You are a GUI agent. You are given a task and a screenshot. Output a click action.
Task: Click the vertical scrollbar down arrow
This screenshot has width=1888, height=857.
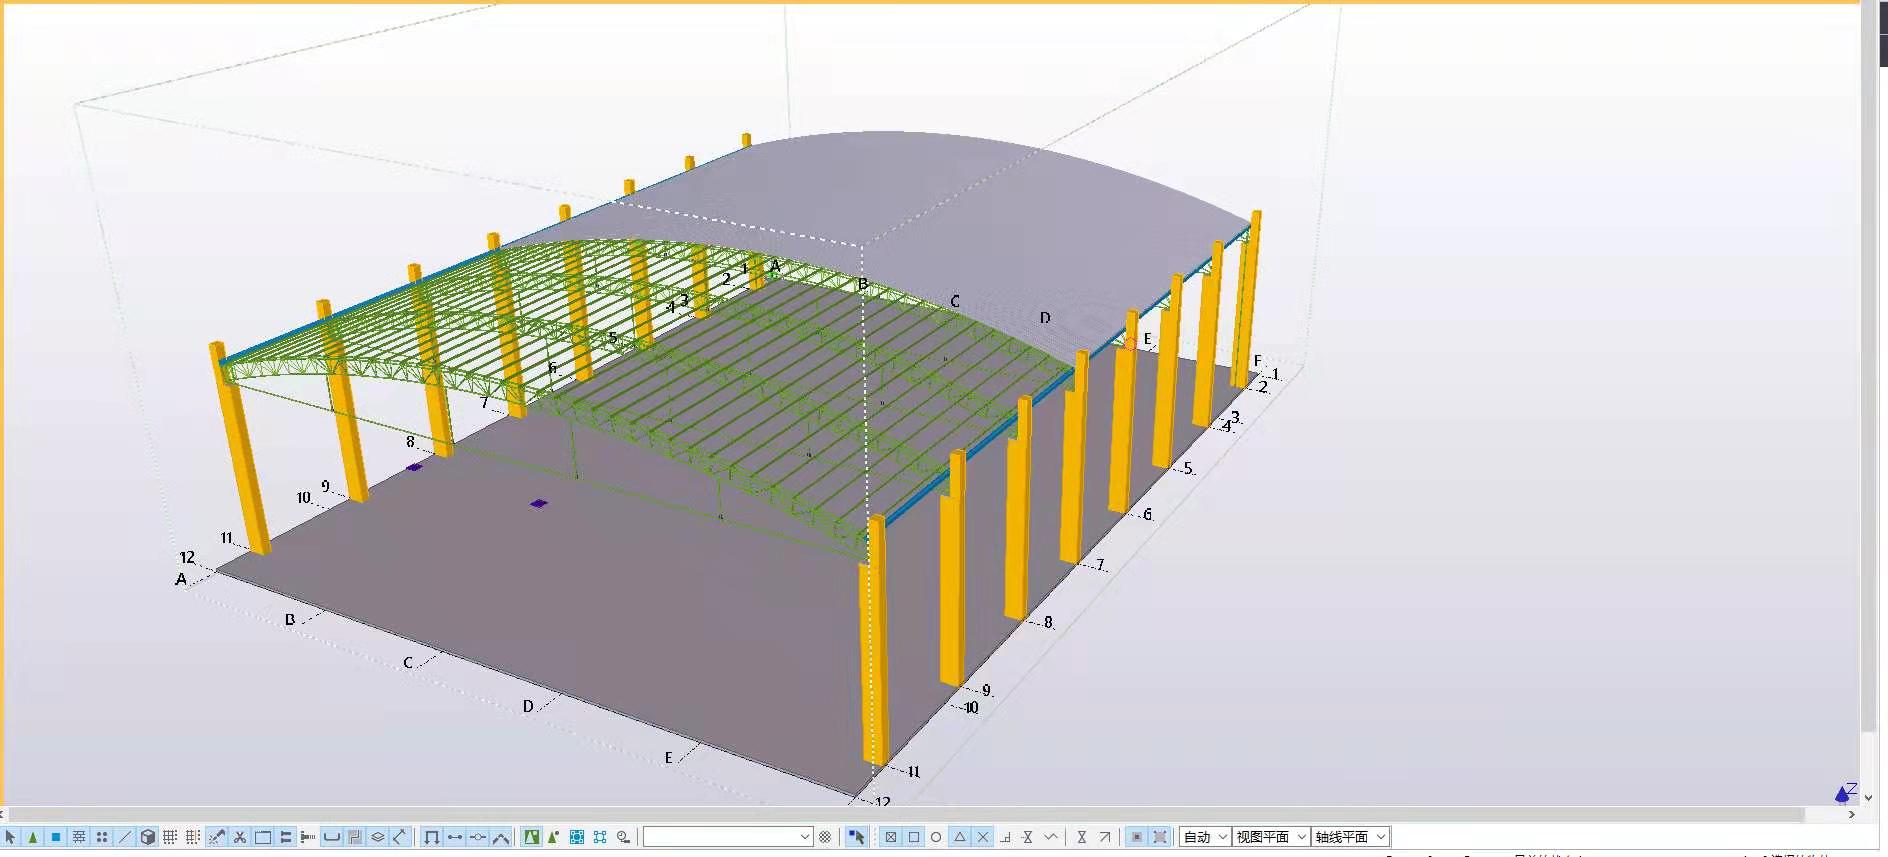(x=1869, y=798)
